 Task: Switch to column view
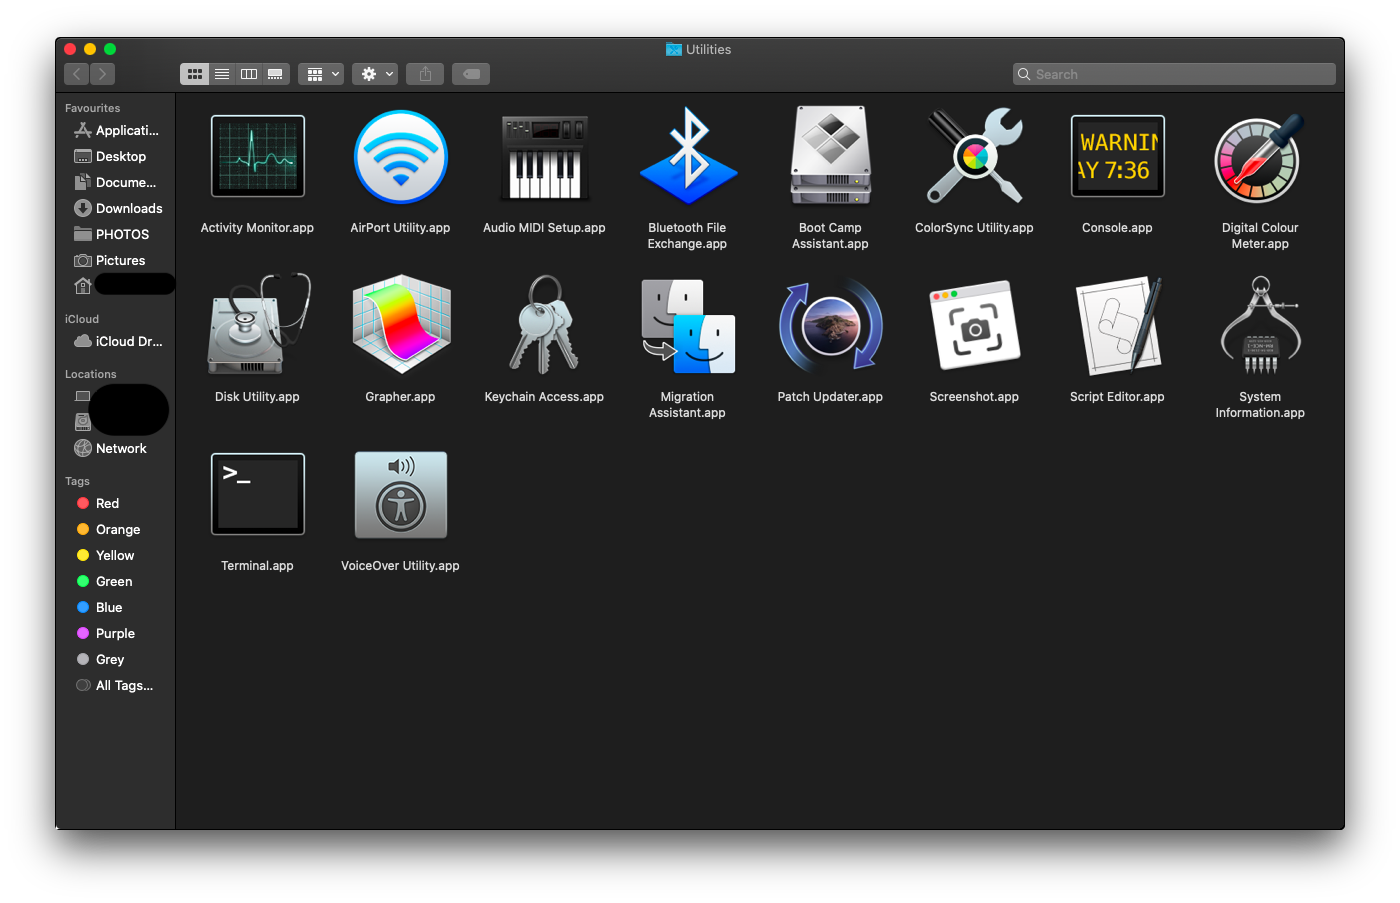point(249,74)
